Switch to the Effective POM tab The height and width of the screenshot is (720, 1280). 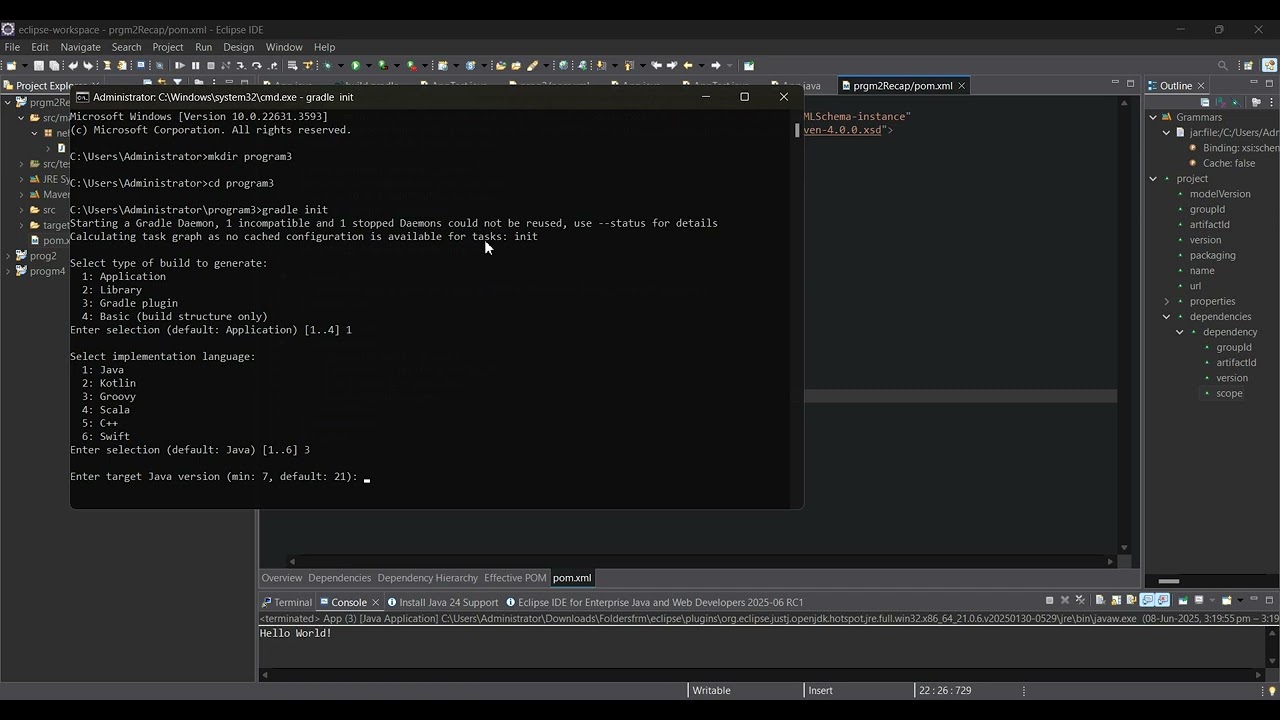point(515,578)
